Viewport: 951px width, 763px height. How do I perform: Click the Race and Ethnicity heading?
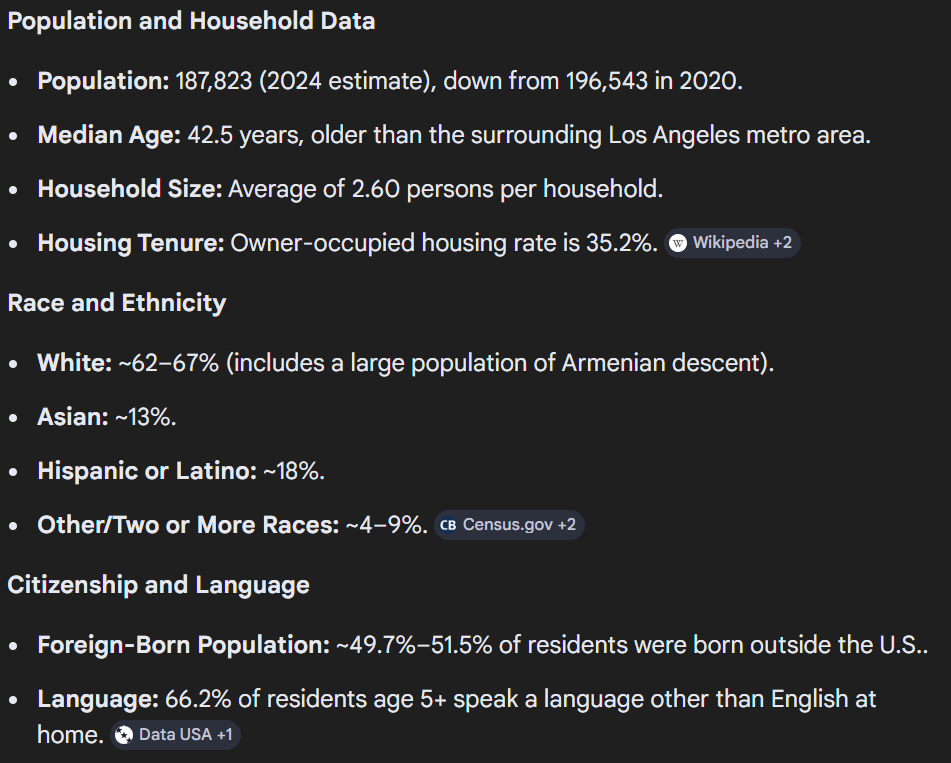tap(117, 303)
